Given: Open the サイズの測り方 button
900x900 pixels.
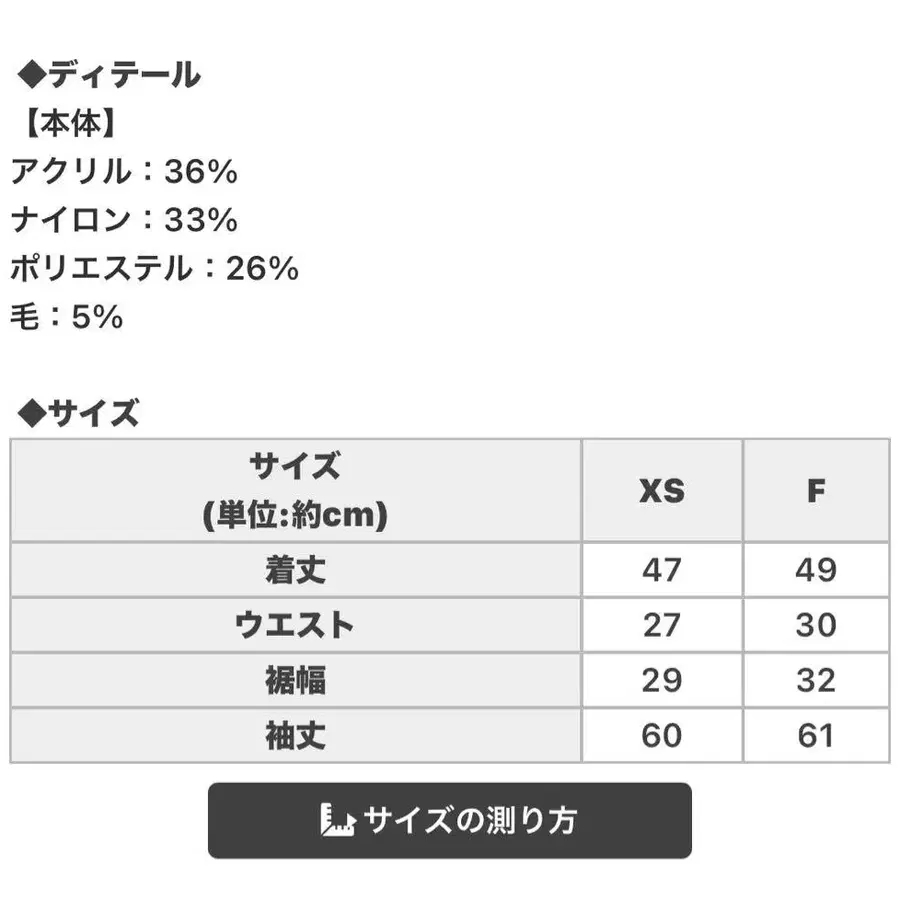Looking at the screenshot, I should tap(450, 821).
